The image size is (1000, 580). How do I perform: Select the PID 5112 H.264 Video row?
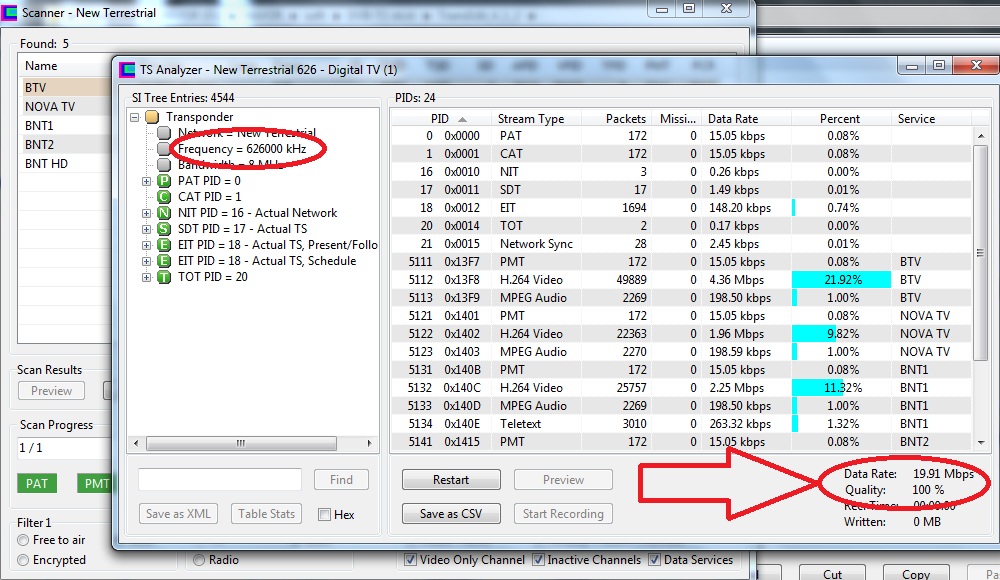coord(681,280)
